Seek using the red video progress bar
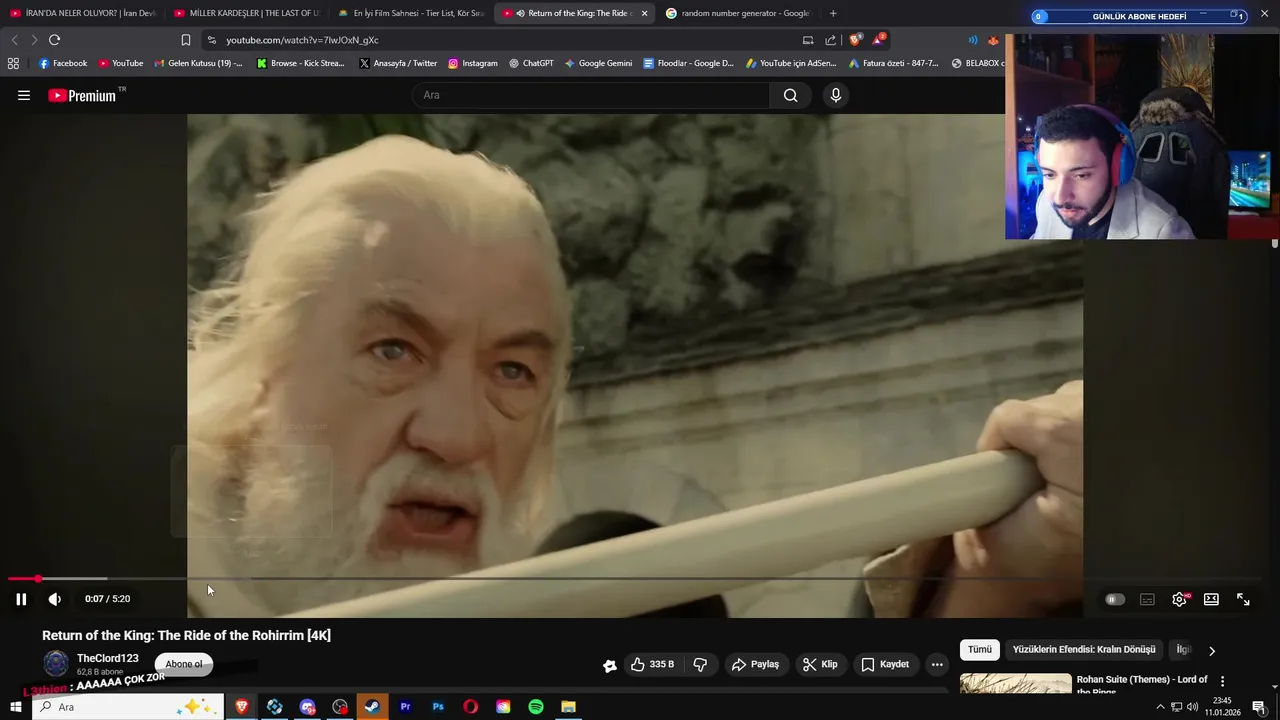 (x=635, y=579)
